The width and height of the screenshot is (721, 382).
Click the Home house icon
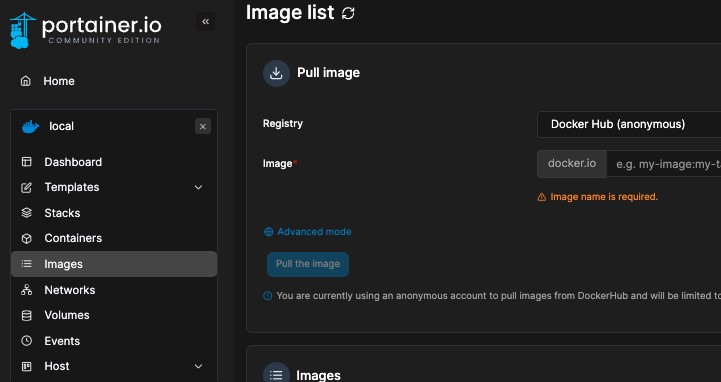(26, 81)
